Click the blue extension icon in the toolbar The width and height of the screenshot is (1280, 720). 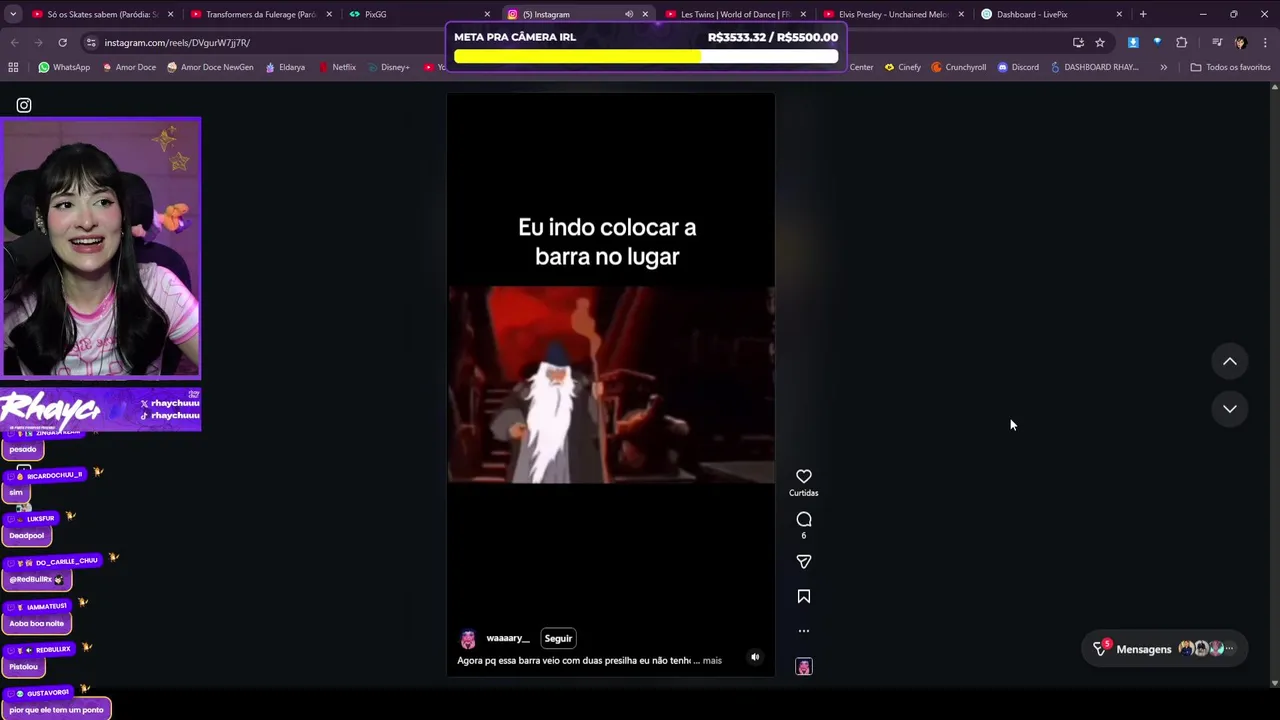(1157, 42)
